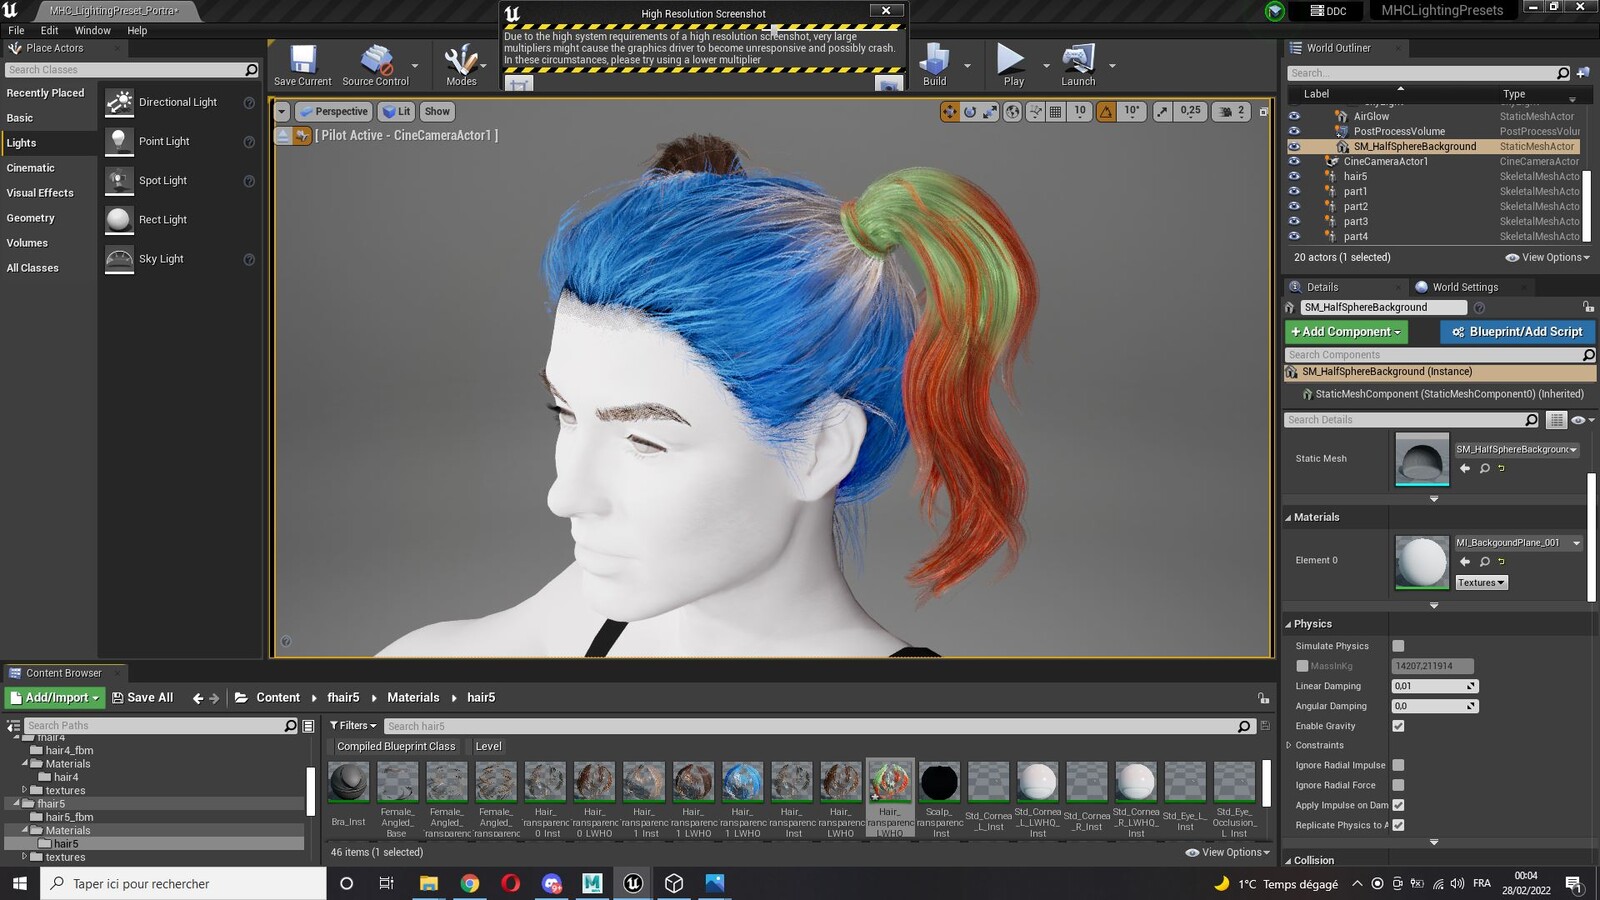
Task: Select the Scalp material thumbnail
Action: [939, 783]
